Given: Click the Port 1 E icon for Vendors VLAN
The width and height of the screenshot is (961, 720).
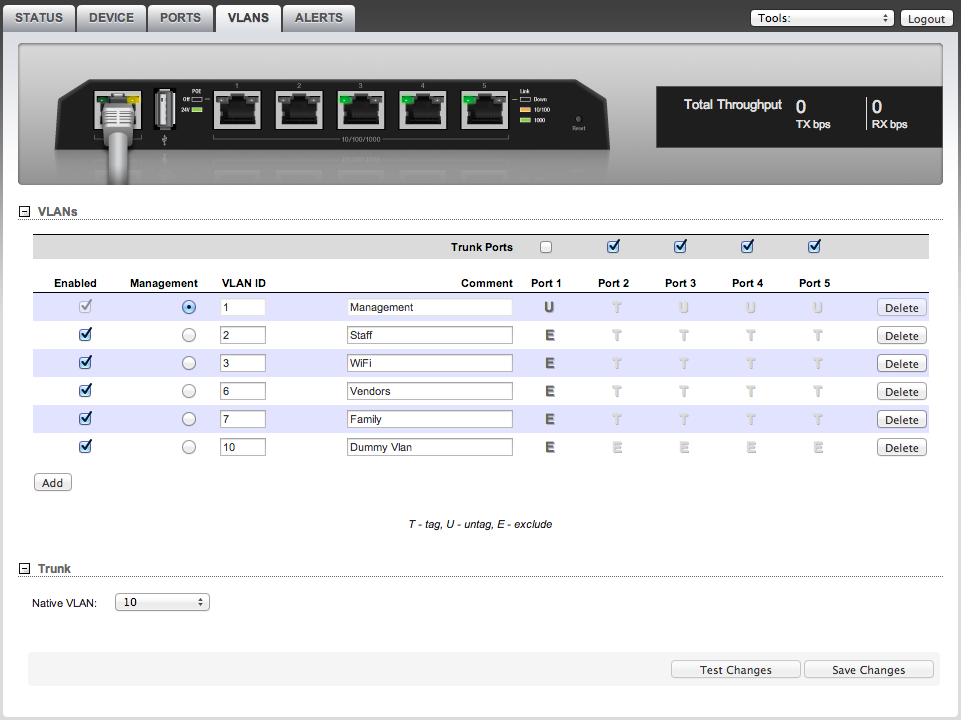Looking at the screenshot, I should pos(548,391).
